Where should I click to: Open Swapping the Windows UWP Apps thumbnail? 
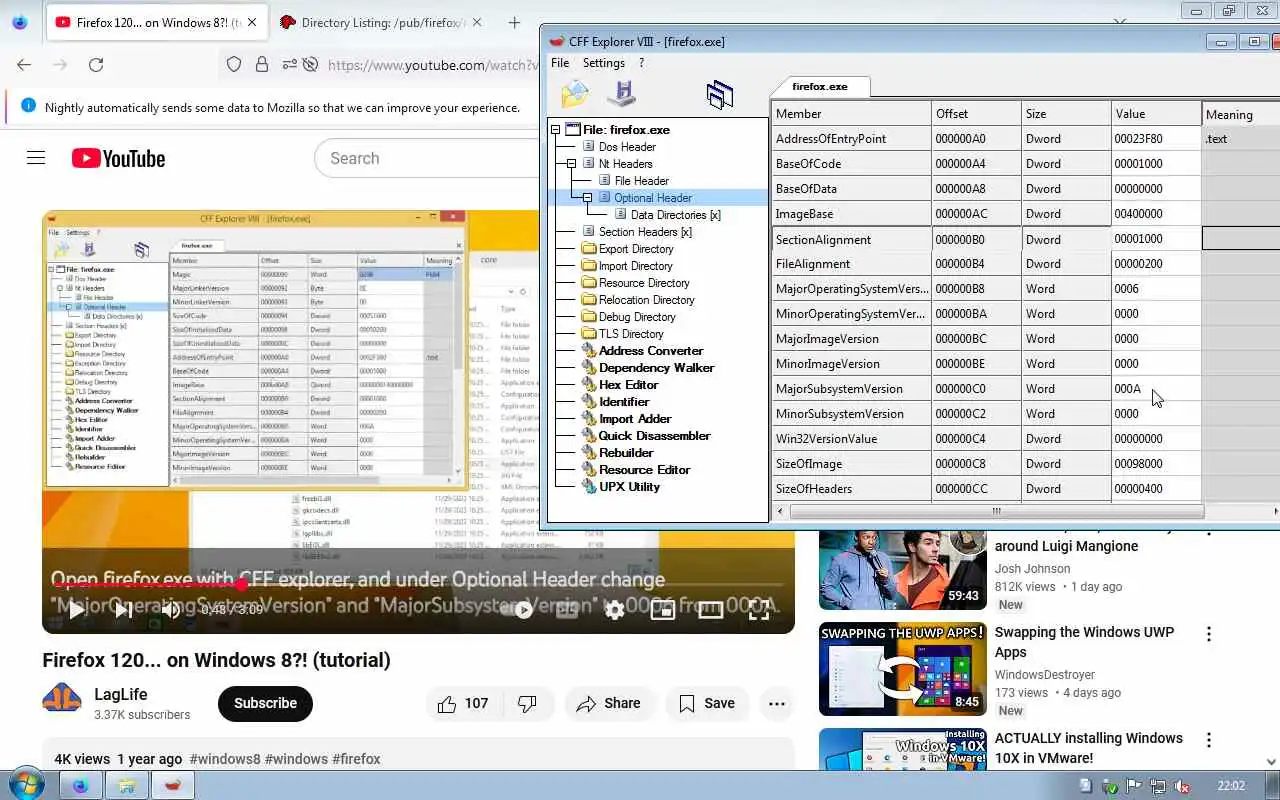click(x=903, y=669)
